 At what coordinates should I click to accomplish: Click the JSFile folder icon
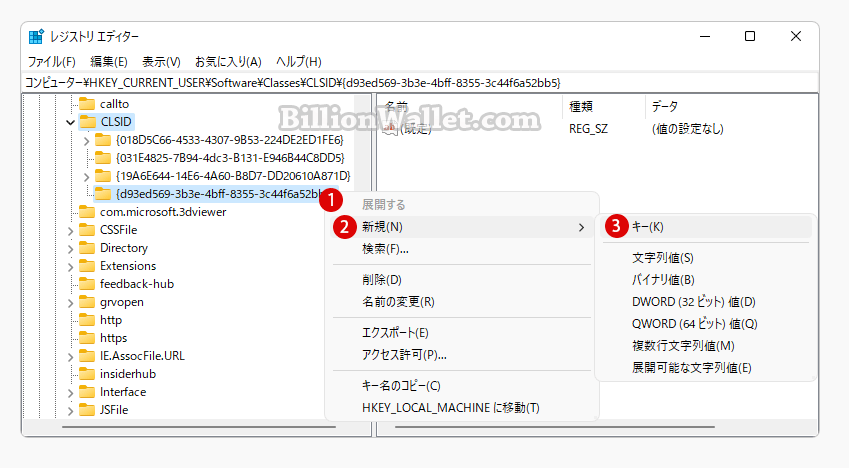87,410
